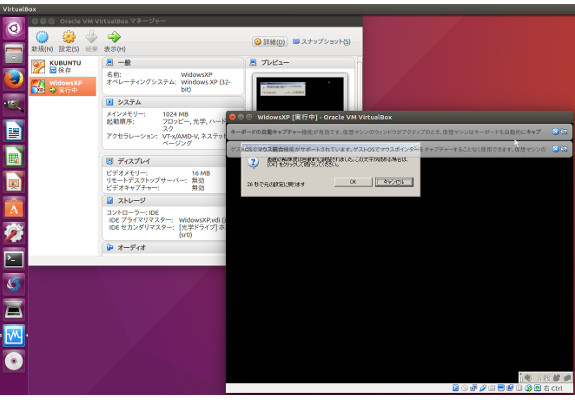Launch Firefox from the launcher

[14, 80]
